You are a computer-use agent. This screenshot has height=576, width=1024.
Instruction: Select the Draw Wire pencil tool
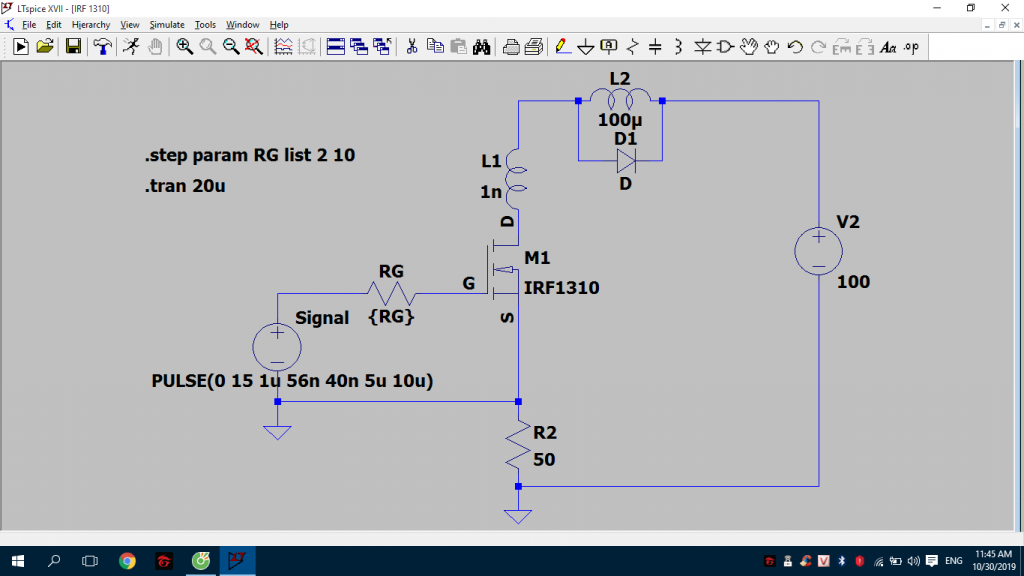(562, 46)
